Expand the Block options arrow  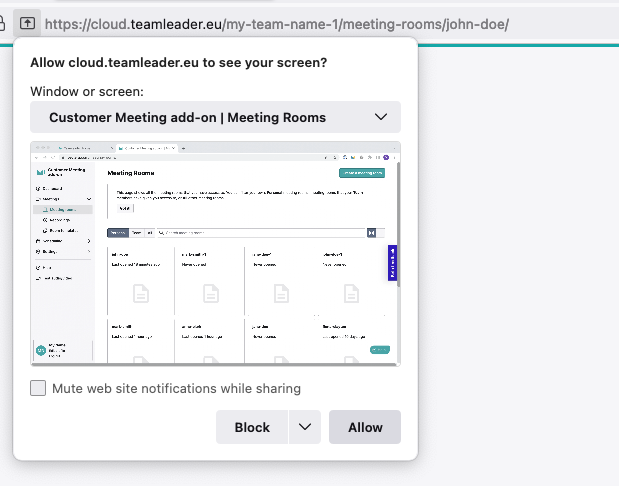pyautogui.click(x=305, y=427)
